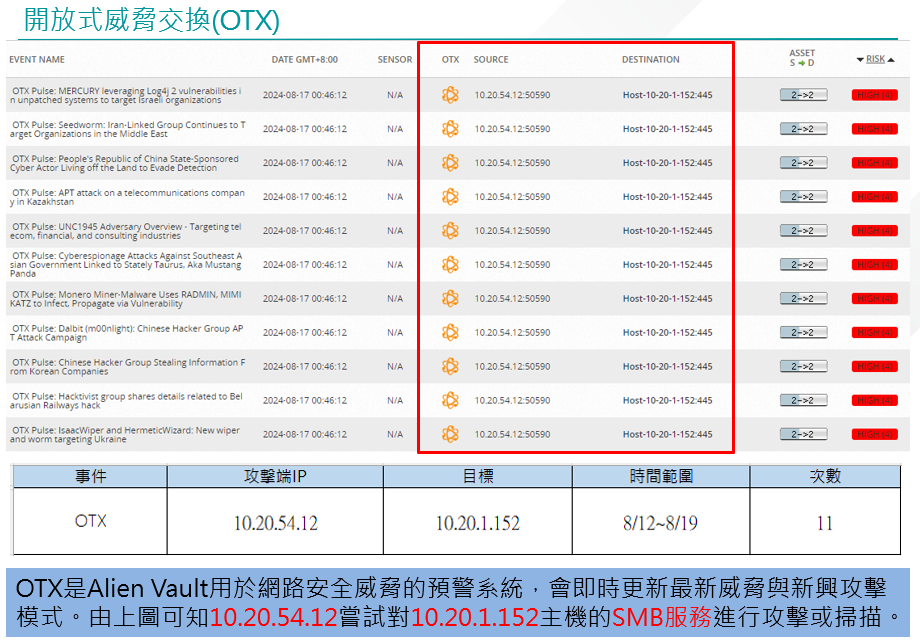Open the HIGH (4) badge on the Monero Miner row
Viewport: 920px width, 644px height.
[x=875, y=299]
